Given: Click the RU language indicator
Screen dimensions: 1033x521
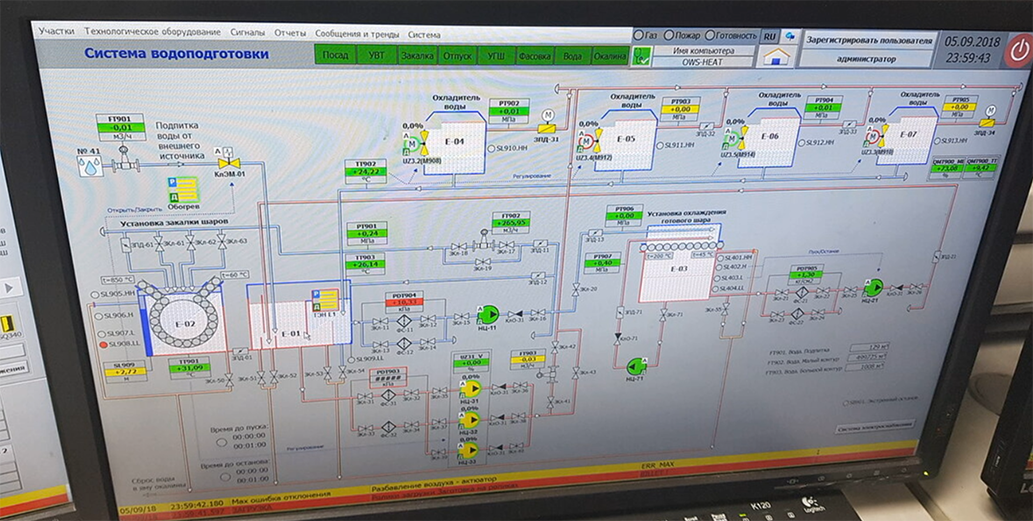Looking at the screenshot, I should tap(770, 36).
